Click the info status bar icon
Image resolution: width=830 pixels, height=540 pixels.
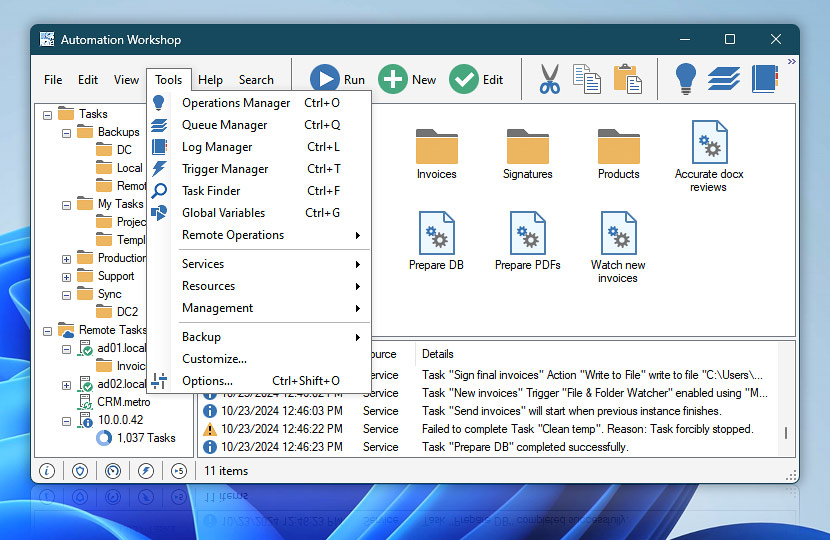pyautogui.click(x=47, y=471)
